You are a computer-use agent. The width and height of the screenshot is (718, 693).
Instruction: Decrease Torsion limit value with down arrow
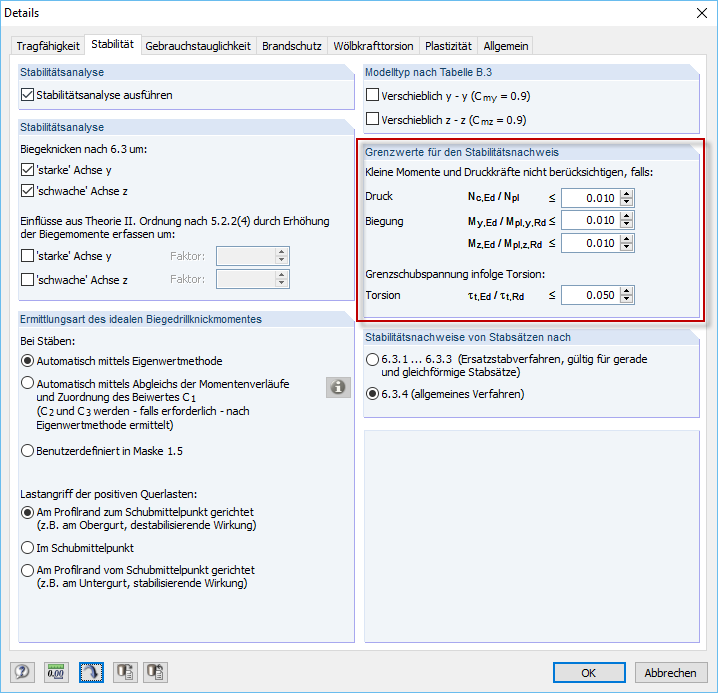coord(626,299)
